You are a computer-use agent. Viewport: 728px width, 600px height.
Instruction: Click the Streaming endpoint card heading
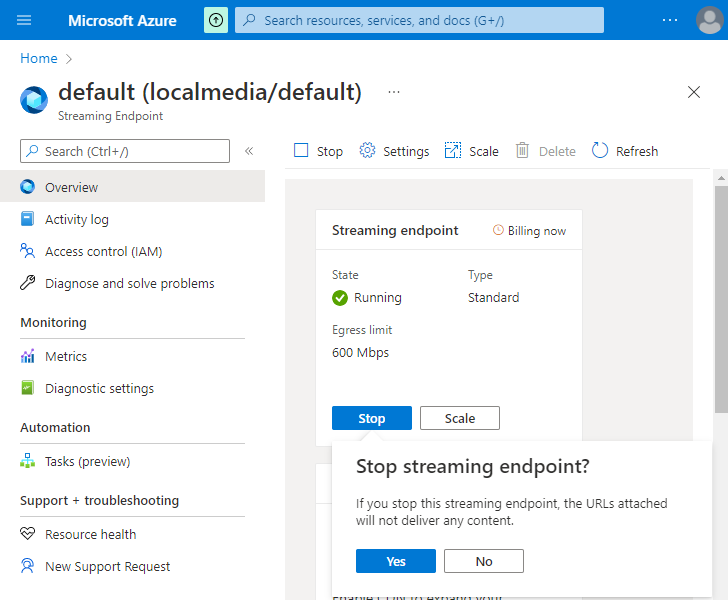395,230
